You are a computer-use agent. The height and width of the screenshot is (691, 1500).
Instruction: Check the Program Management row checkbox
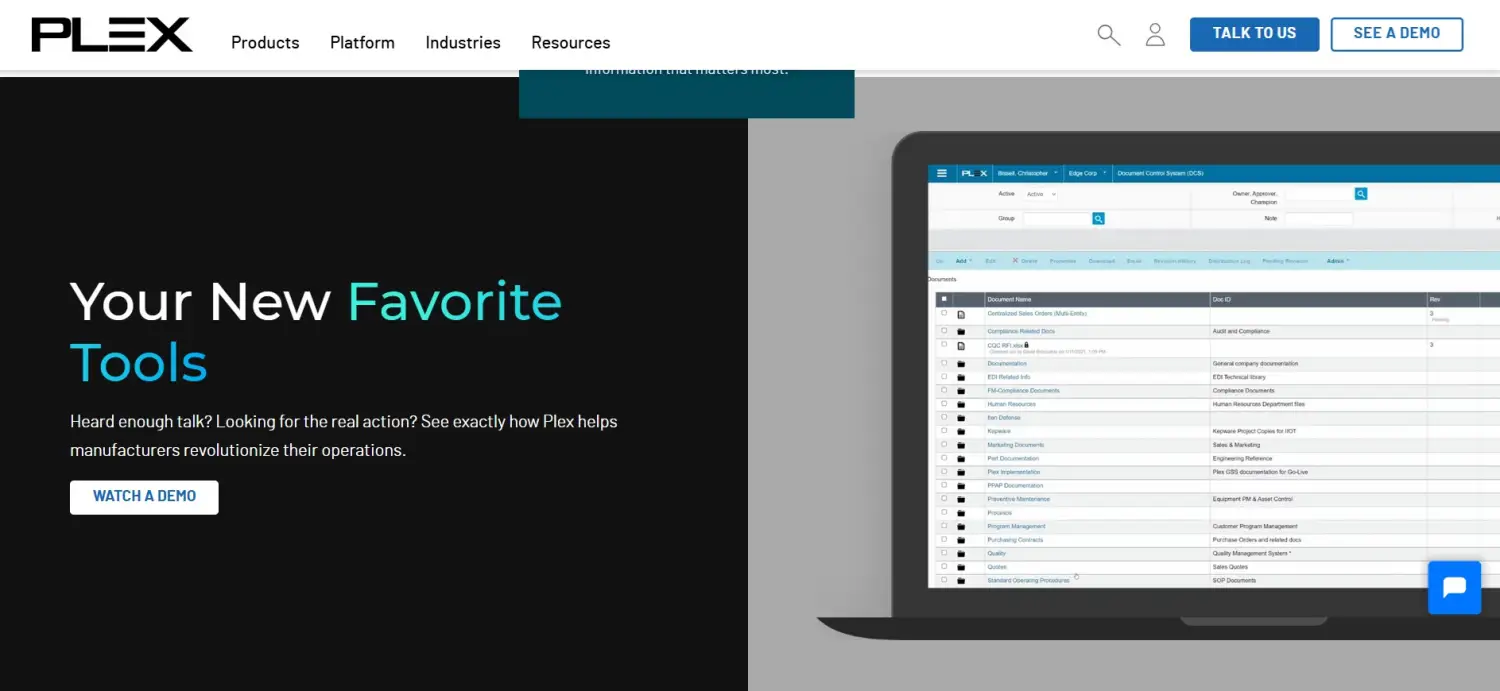(x=944, y=526)
